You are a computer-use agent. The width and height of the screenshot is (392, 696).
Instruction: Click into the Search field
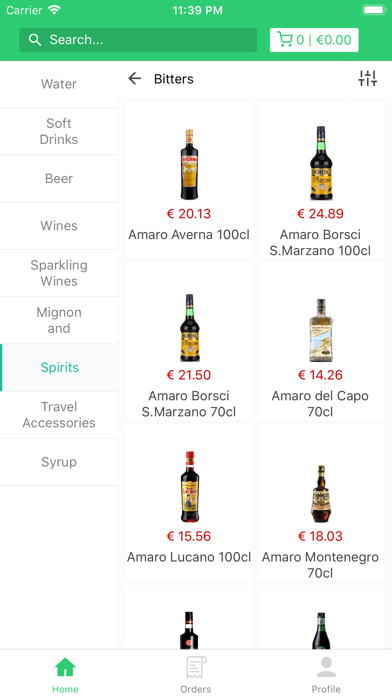138,40
